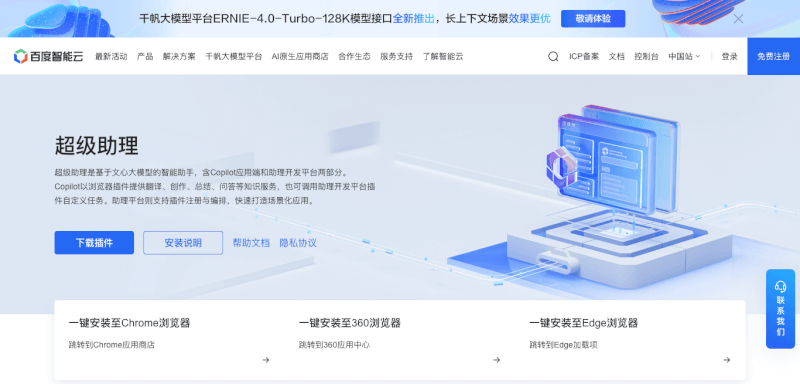Image resolution: width=800 pixels, height=384 pixels.
Task: Click the 联系我们 floating label
Action: [x=781, y=316]
